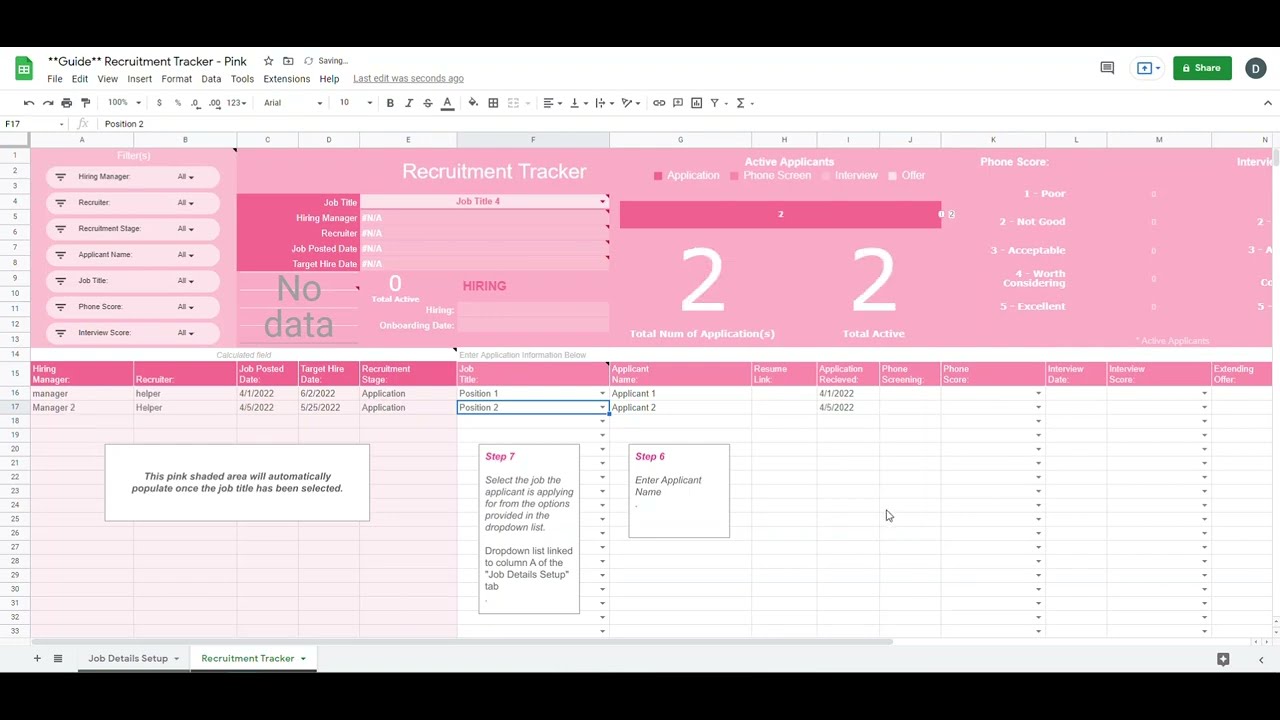The width and height of the screenshot is (1280, 720).
Task: Click the present to meeting icon
Action: [1145, 68]
